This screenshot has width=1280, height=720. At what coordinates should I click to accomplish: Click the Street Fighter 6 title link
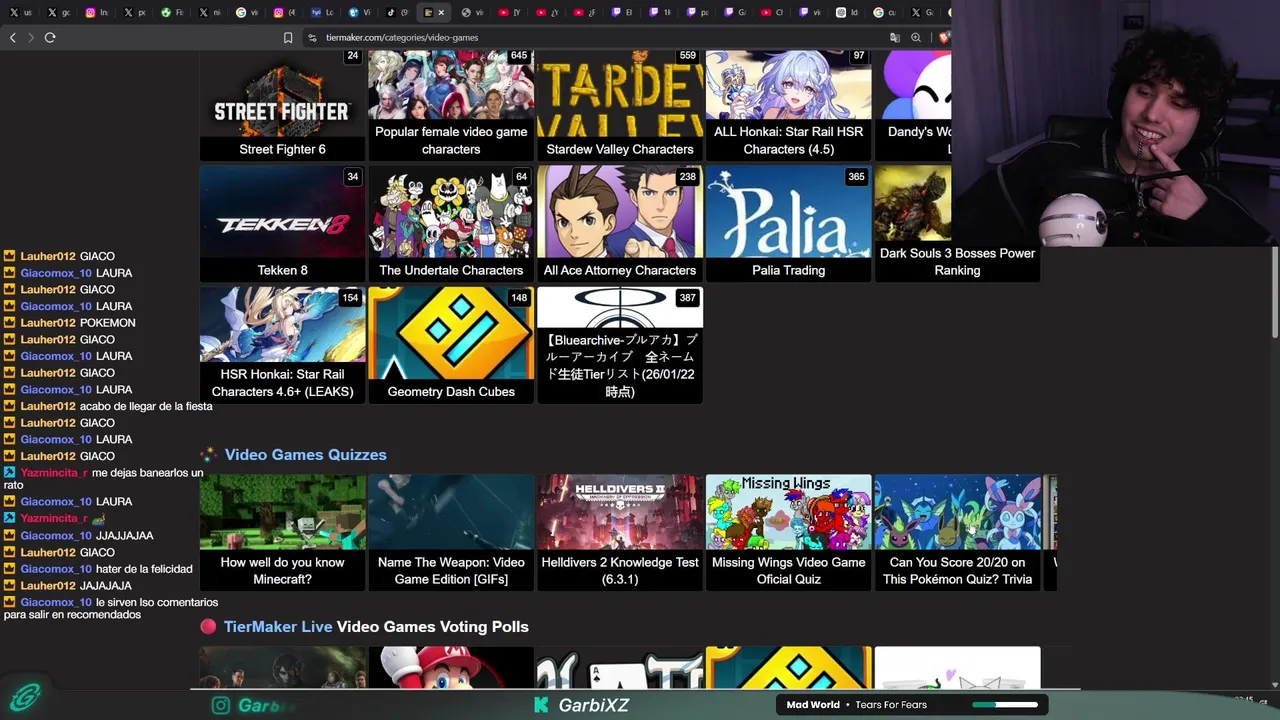point(282,149)
